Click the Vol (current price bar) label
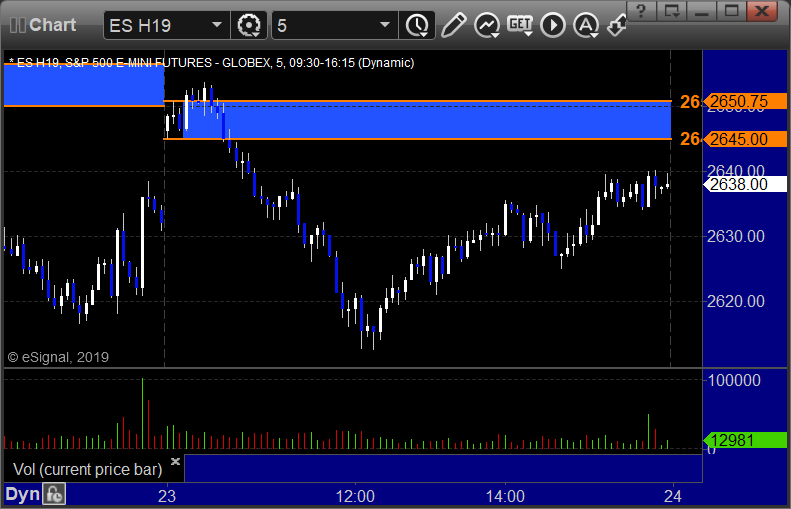This screenshot has width=791, height=509. click(87, 469)
